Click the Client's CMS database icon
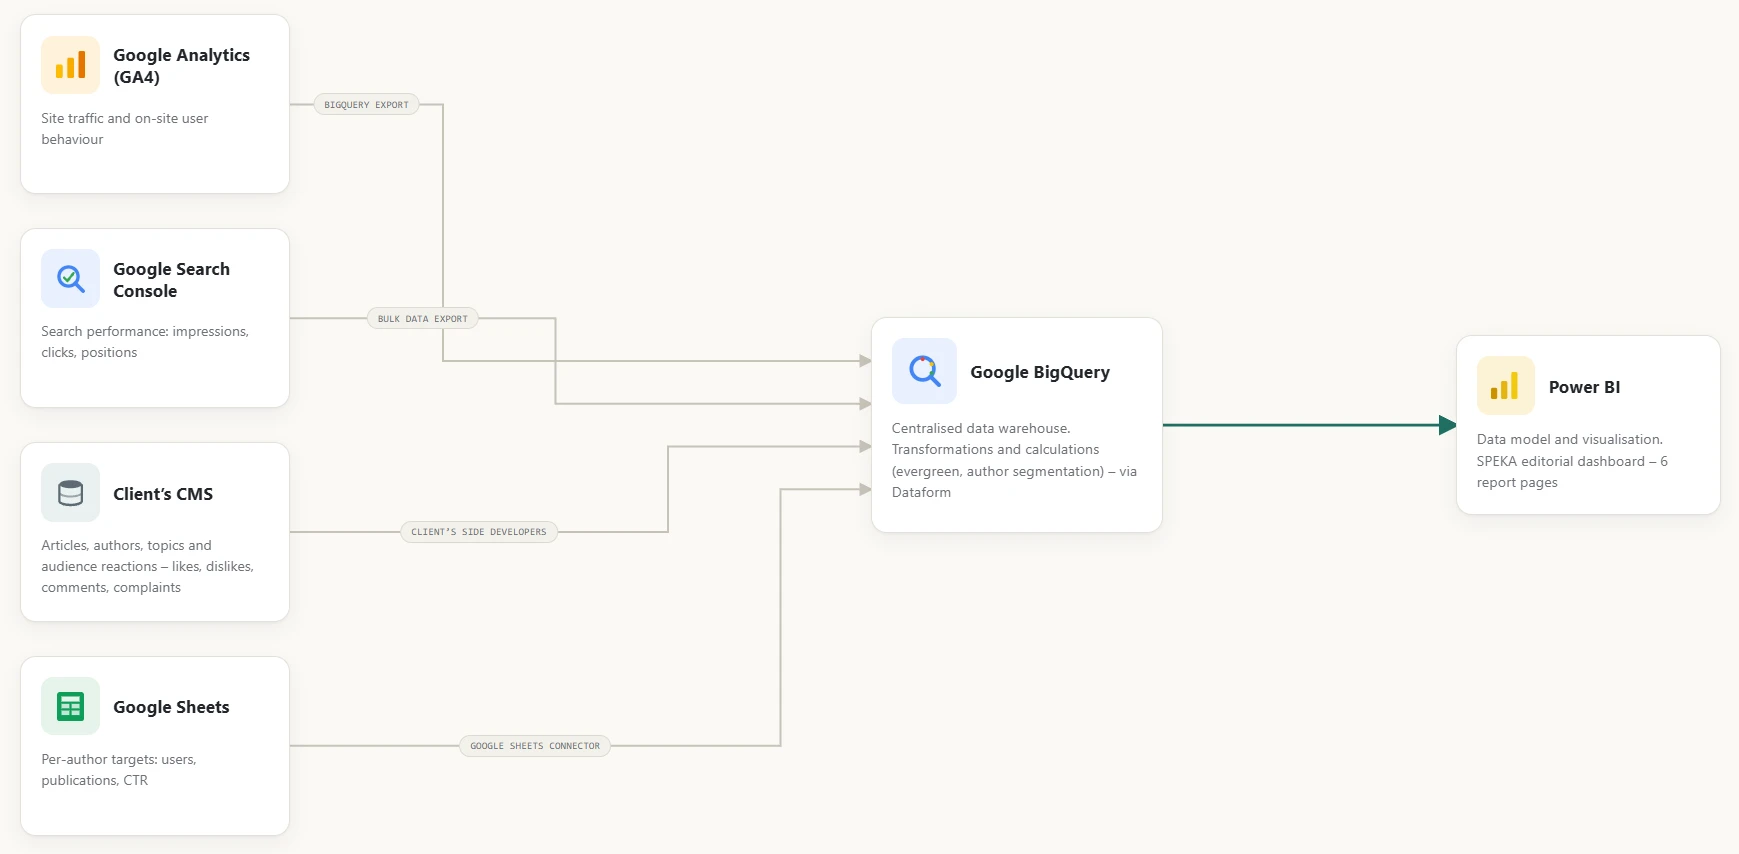The image size is (1739, 854). tap(70, 492)
